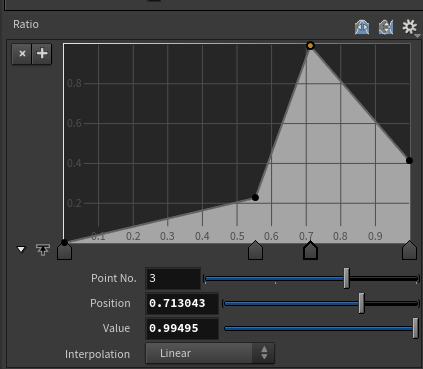Viewport: 423px width, 369px height.
Task: Select the ramp point at right edge
Action: [409, 161]
